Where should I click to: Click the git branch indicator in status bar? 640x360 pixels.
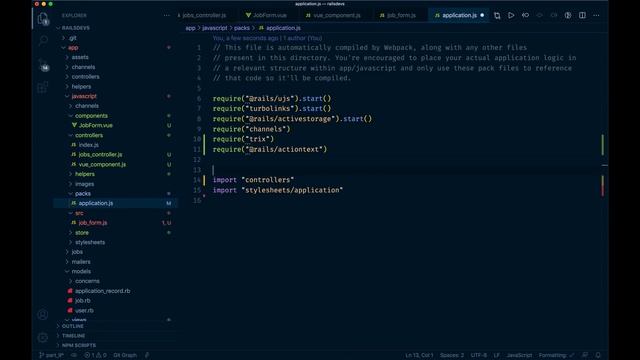51,355
